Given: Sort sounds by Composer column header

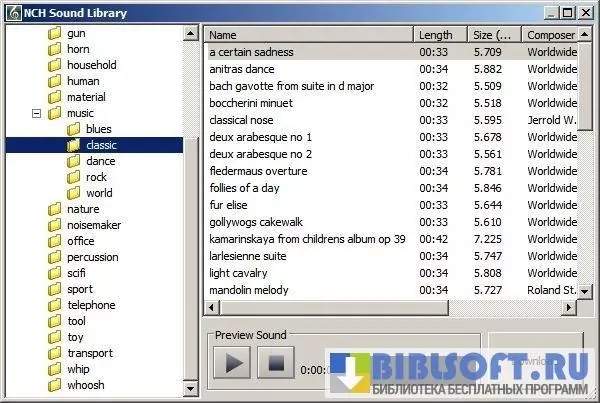Looking at the screenshot, I should coord(551,34).
